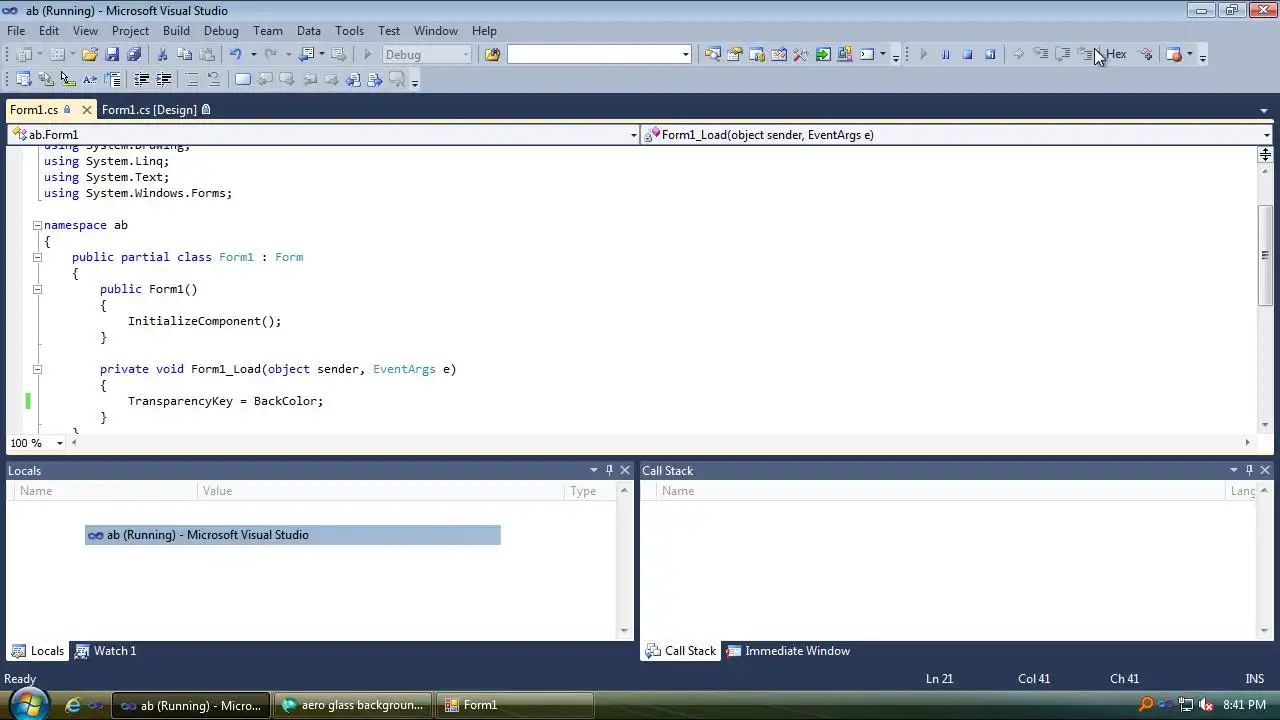
Task: Select the Locals tab
Action: click(38, 651)
